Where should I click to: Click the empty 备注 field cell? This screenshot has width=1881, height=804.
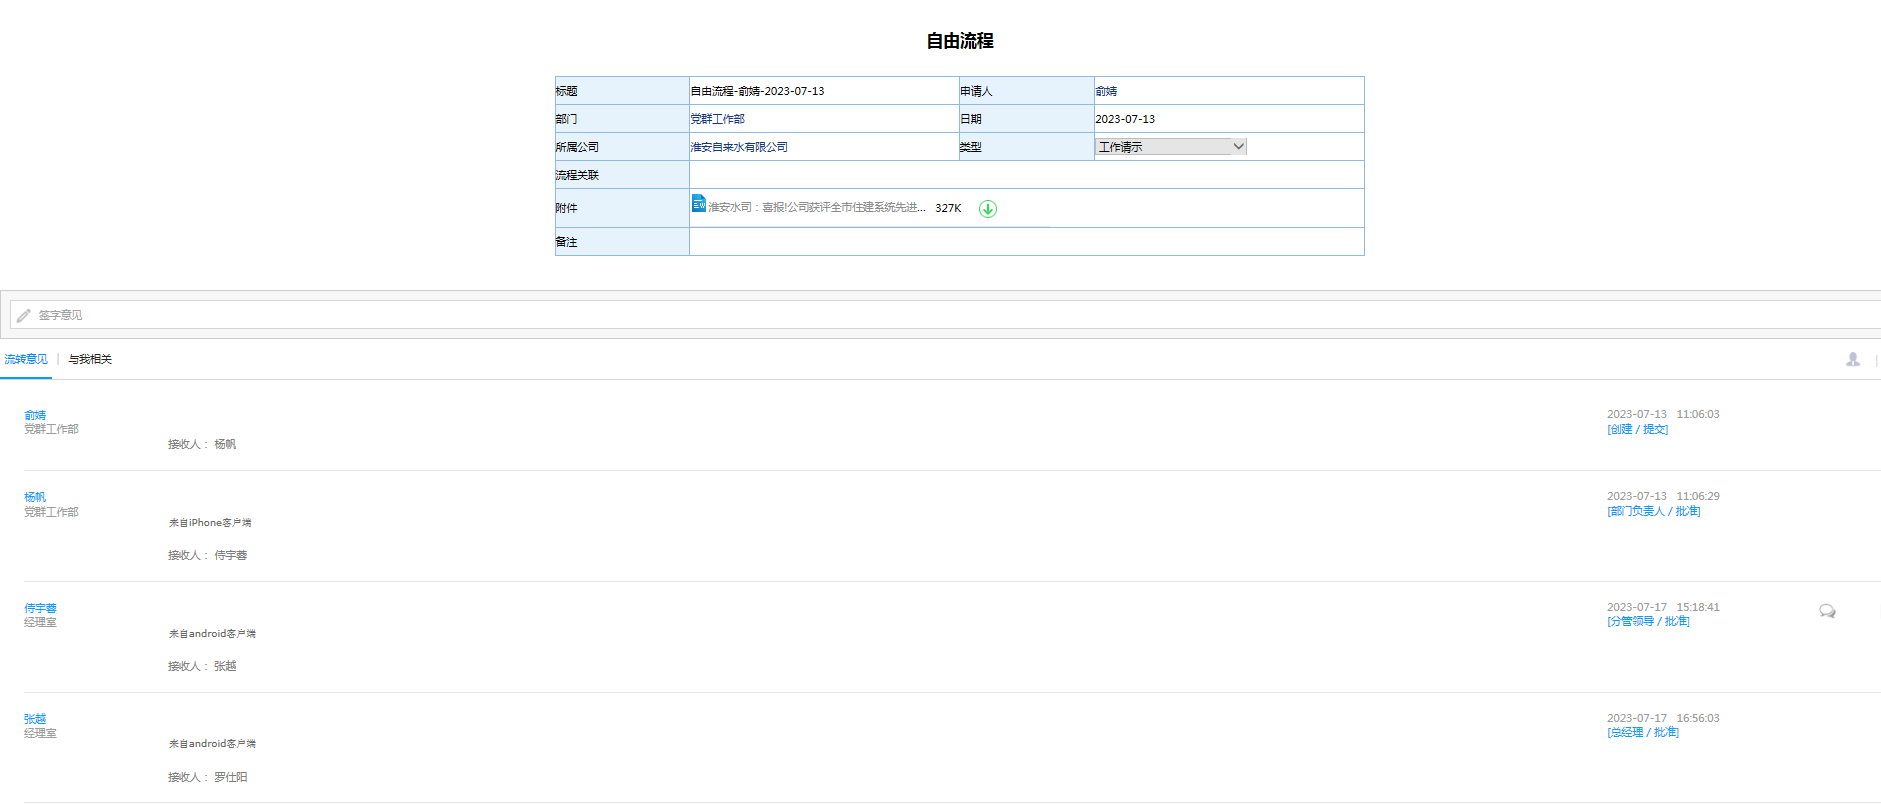pyautogui.click(x=1026, y=242)
